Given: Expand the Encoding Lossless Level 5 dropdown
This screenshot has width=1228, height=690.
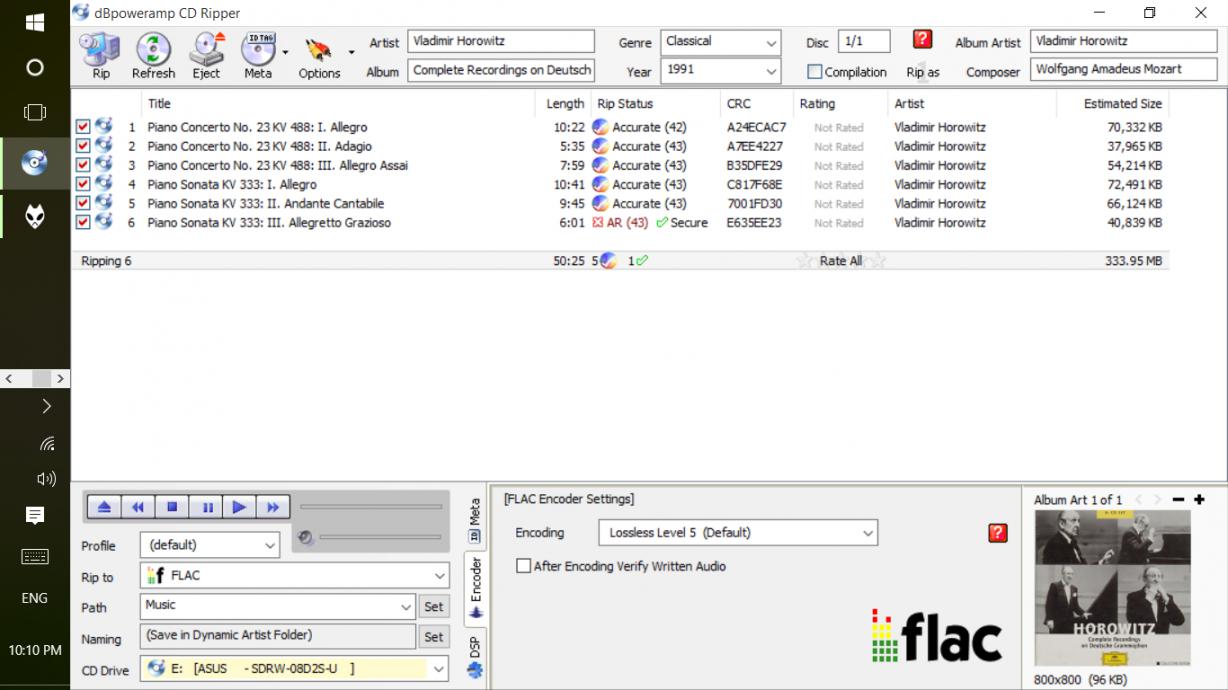Looking at the screenshot, I should [866, 534].
